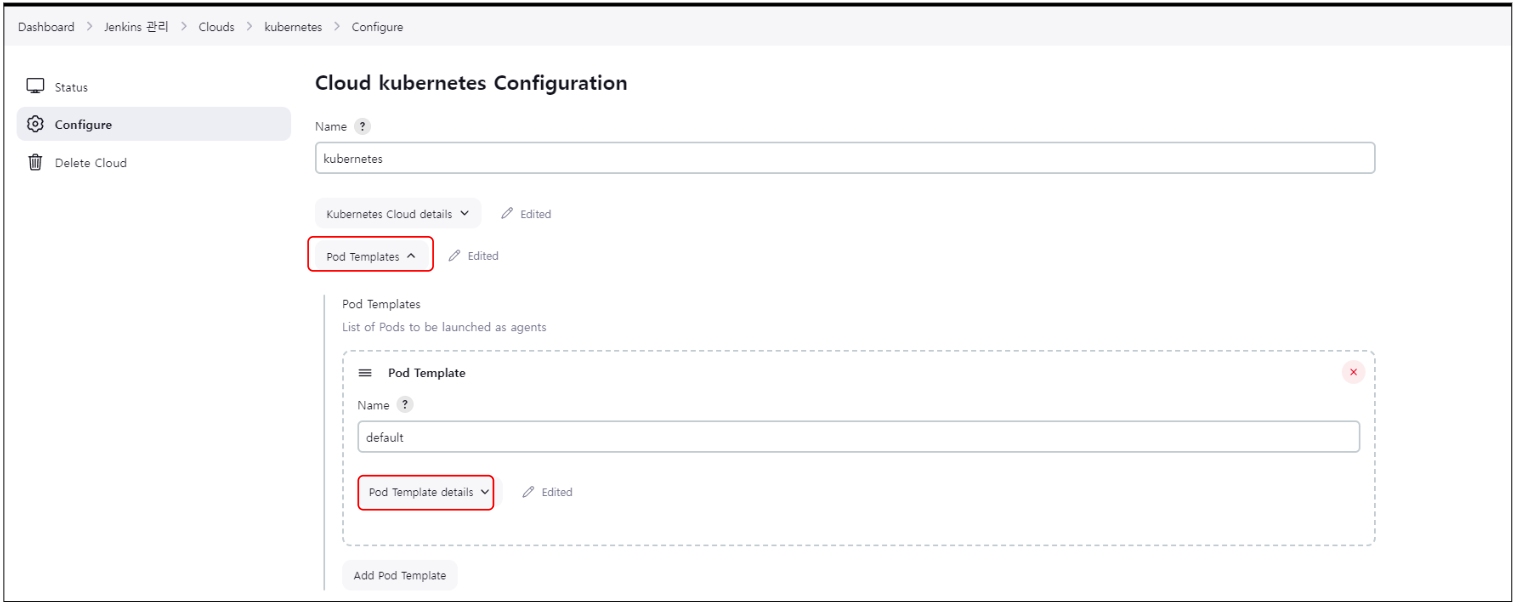Show help for the cloud Name field
1514x604 pixels.
pos(363,127)
